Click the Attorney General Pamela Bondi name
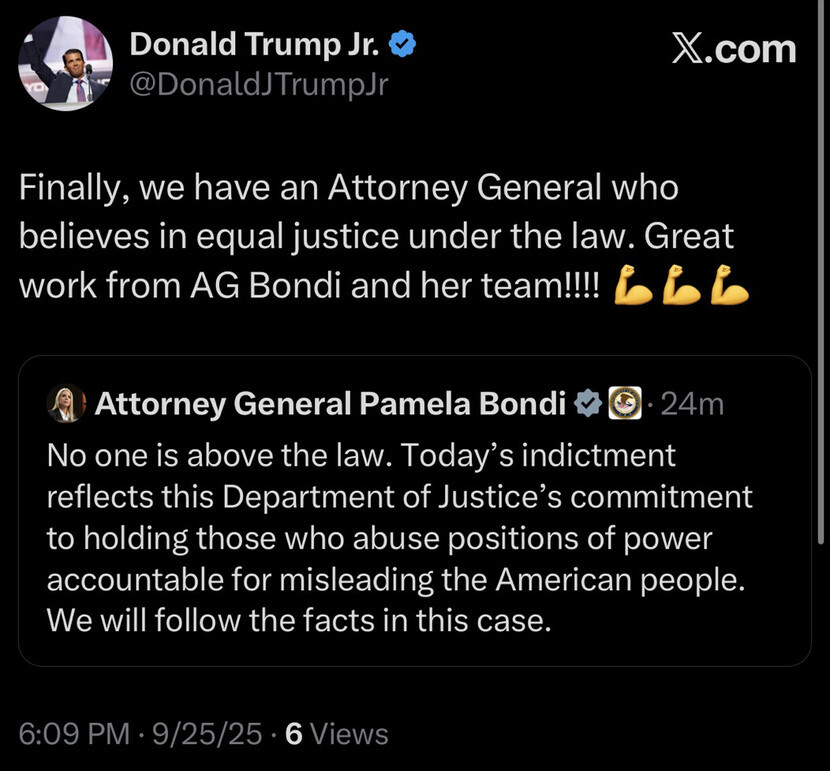The image size is (830, 771). [x=330, y=403]
